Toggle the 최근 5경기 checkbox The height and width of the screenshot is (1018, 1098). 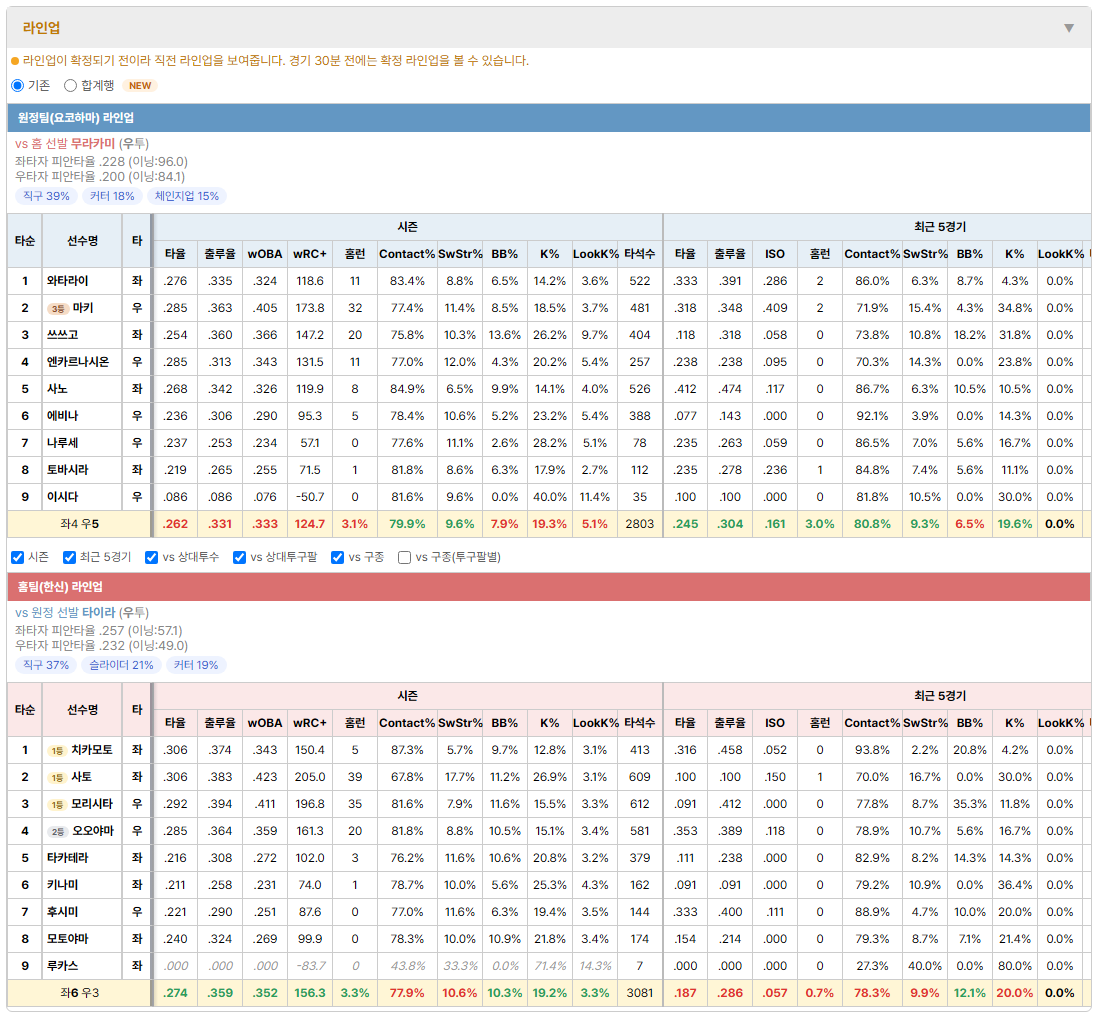69,557
